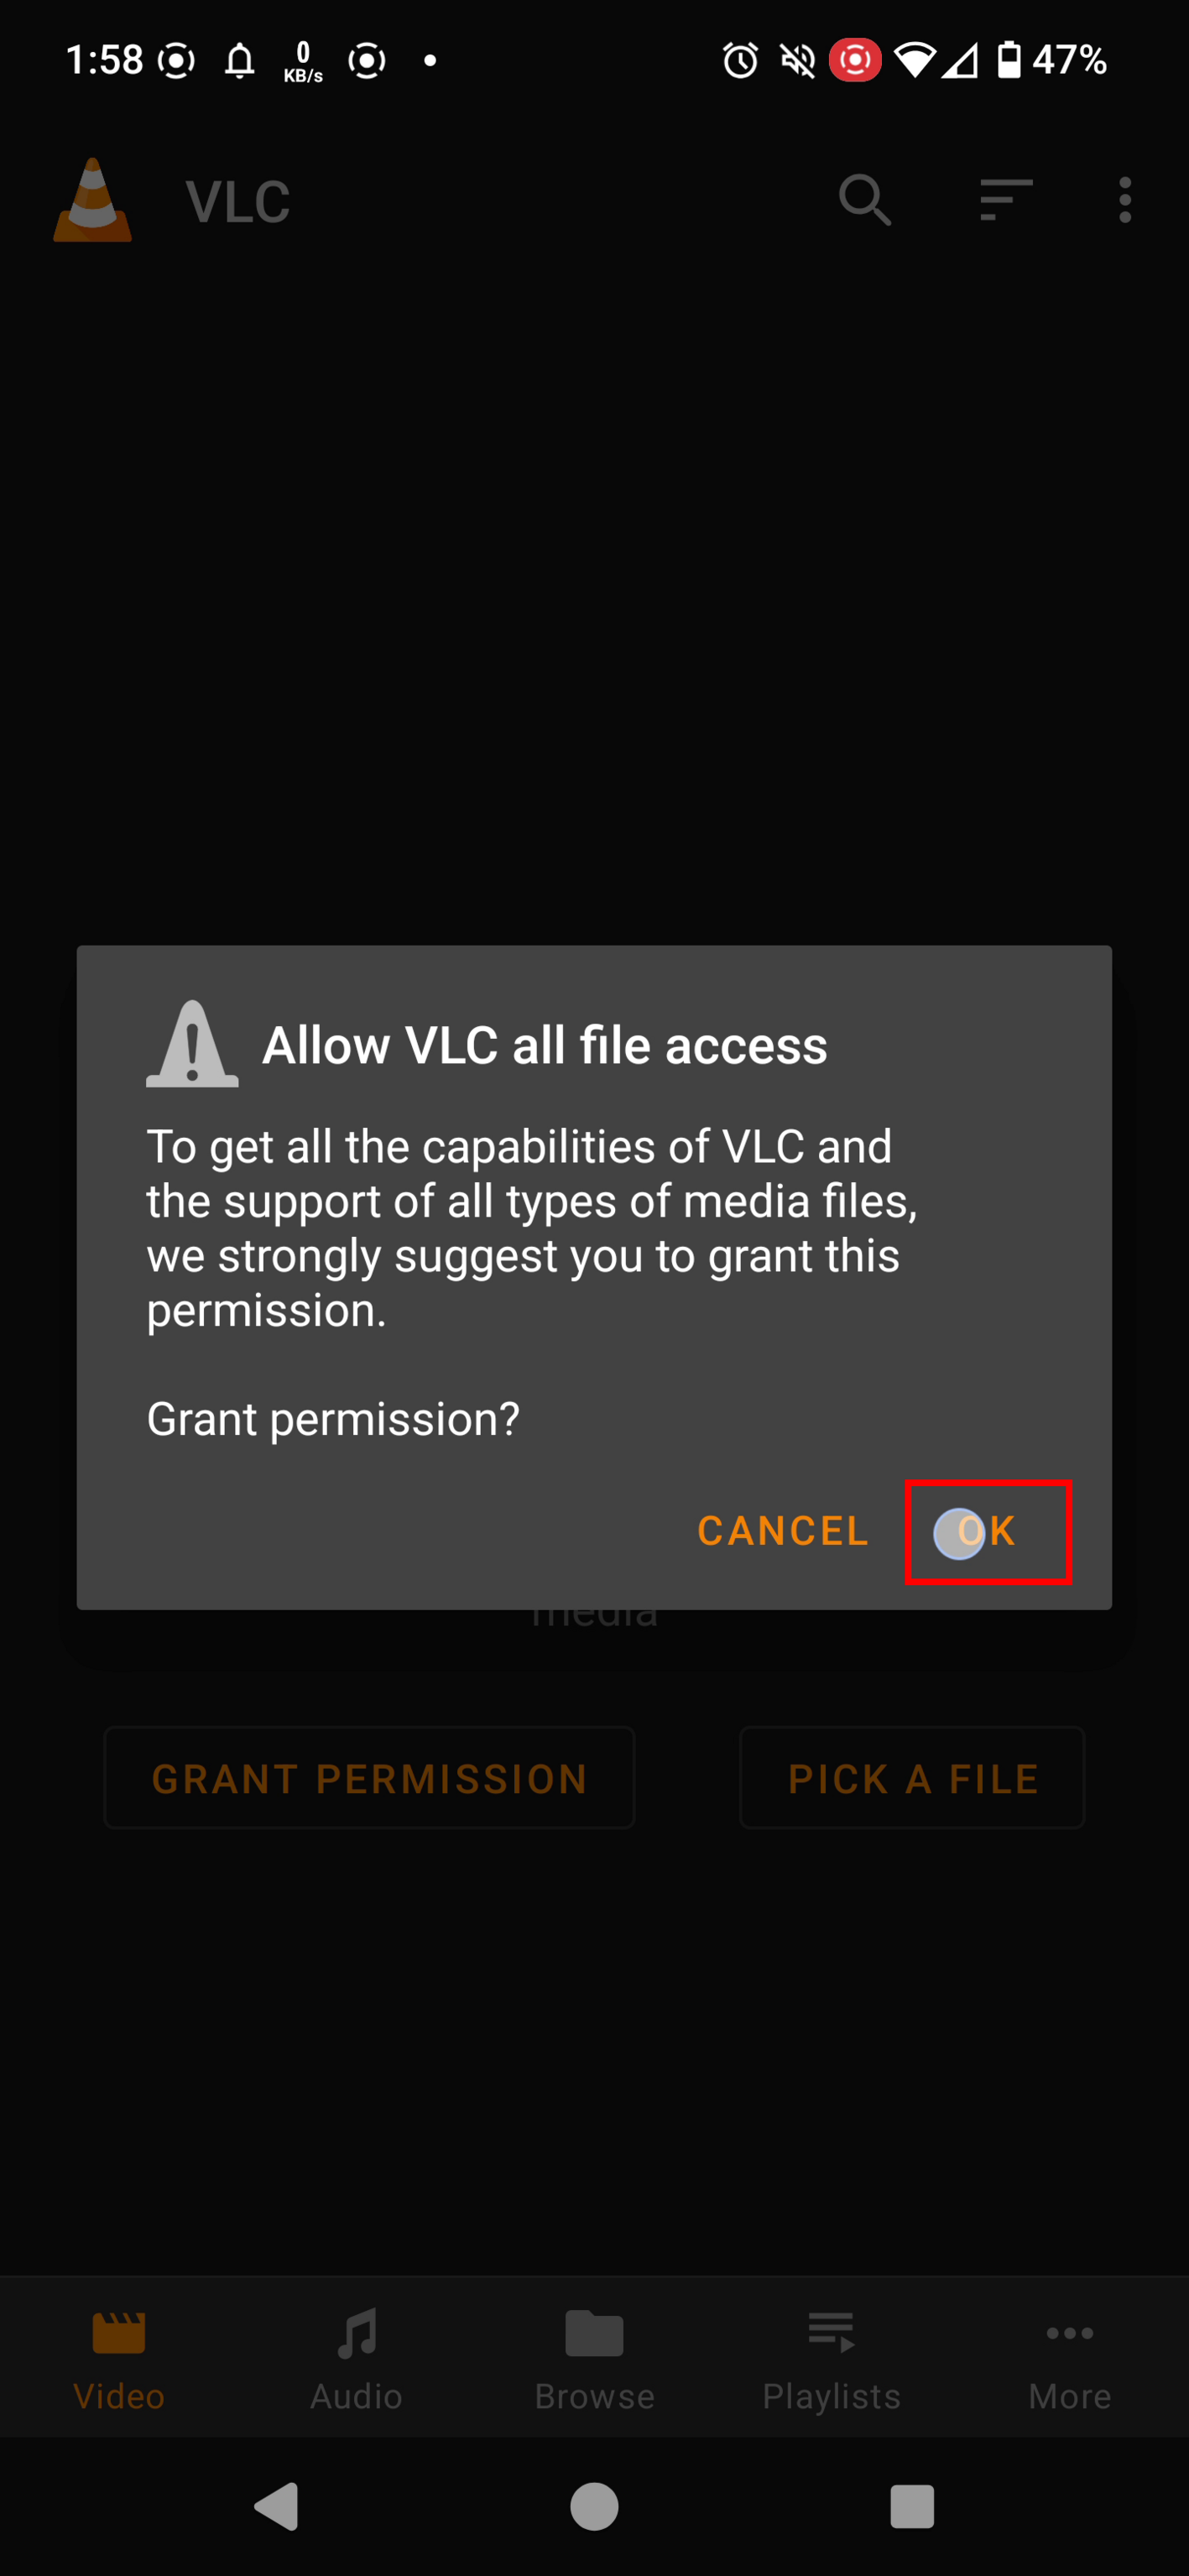Confirm permission with OK
This screenshot has width=1189, height=2576.
point(988,1531)
